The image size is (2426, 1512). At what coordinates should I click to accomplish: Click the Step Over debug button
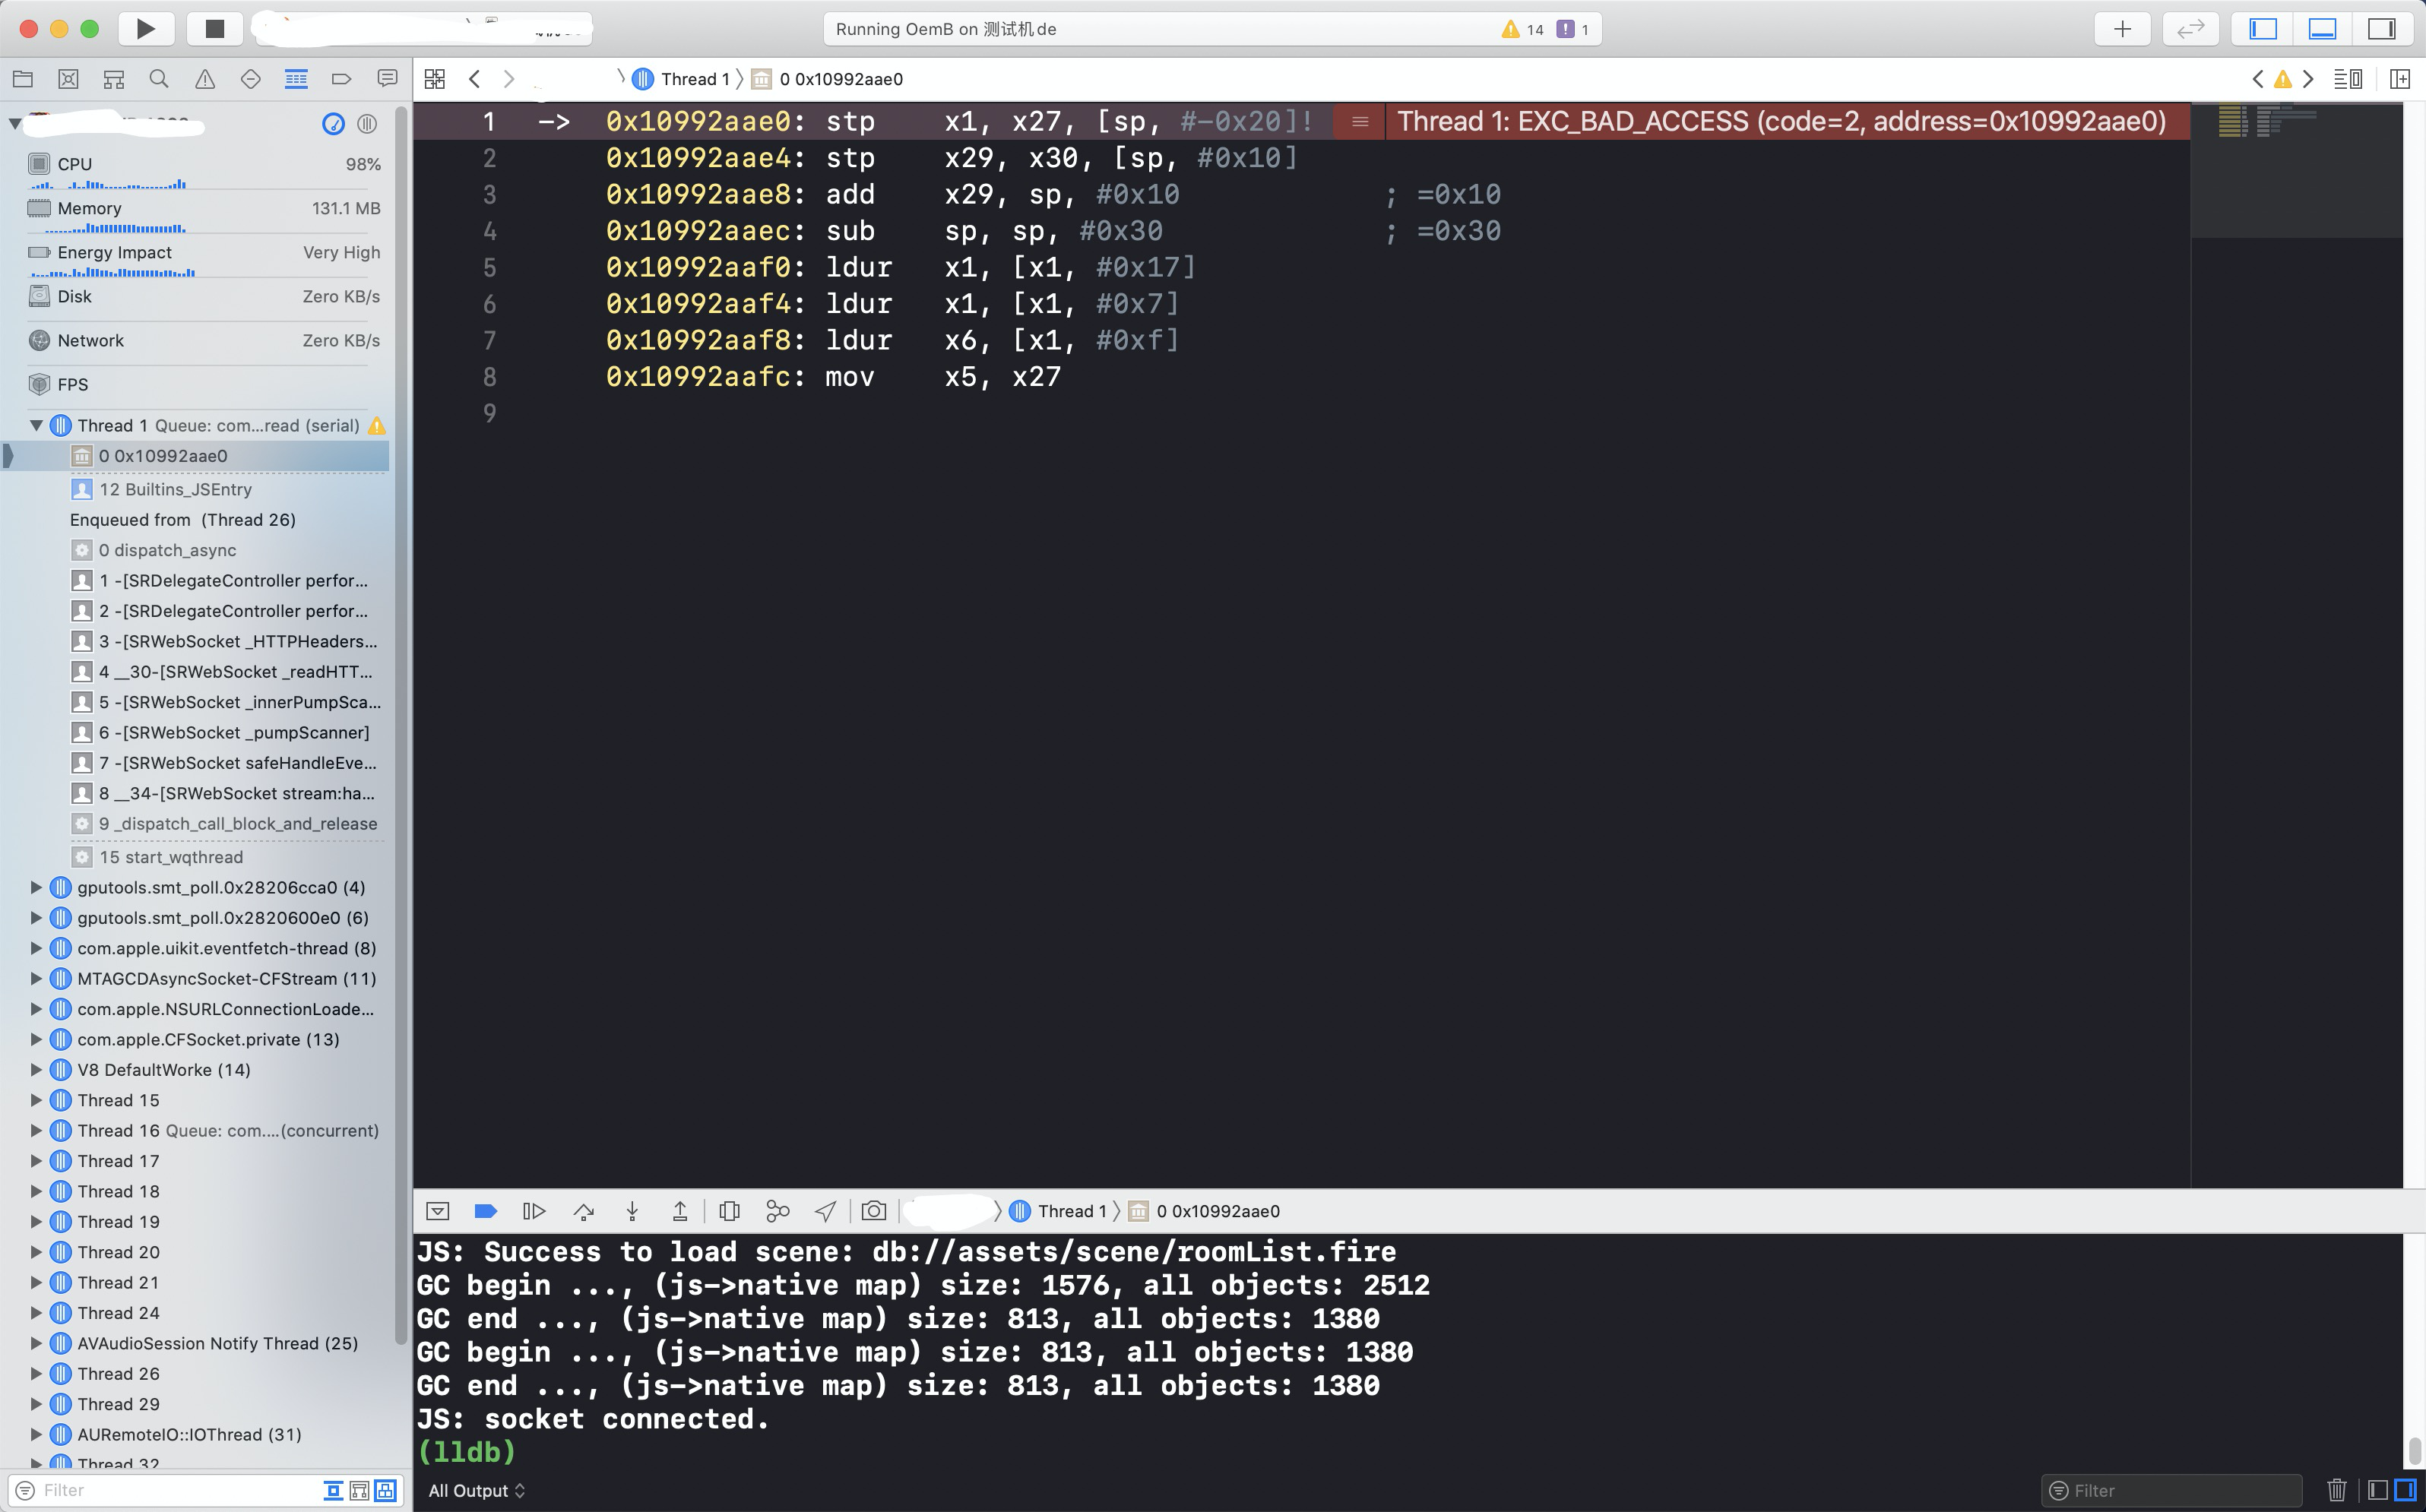pyautogui.click(x=584, y=1211)
